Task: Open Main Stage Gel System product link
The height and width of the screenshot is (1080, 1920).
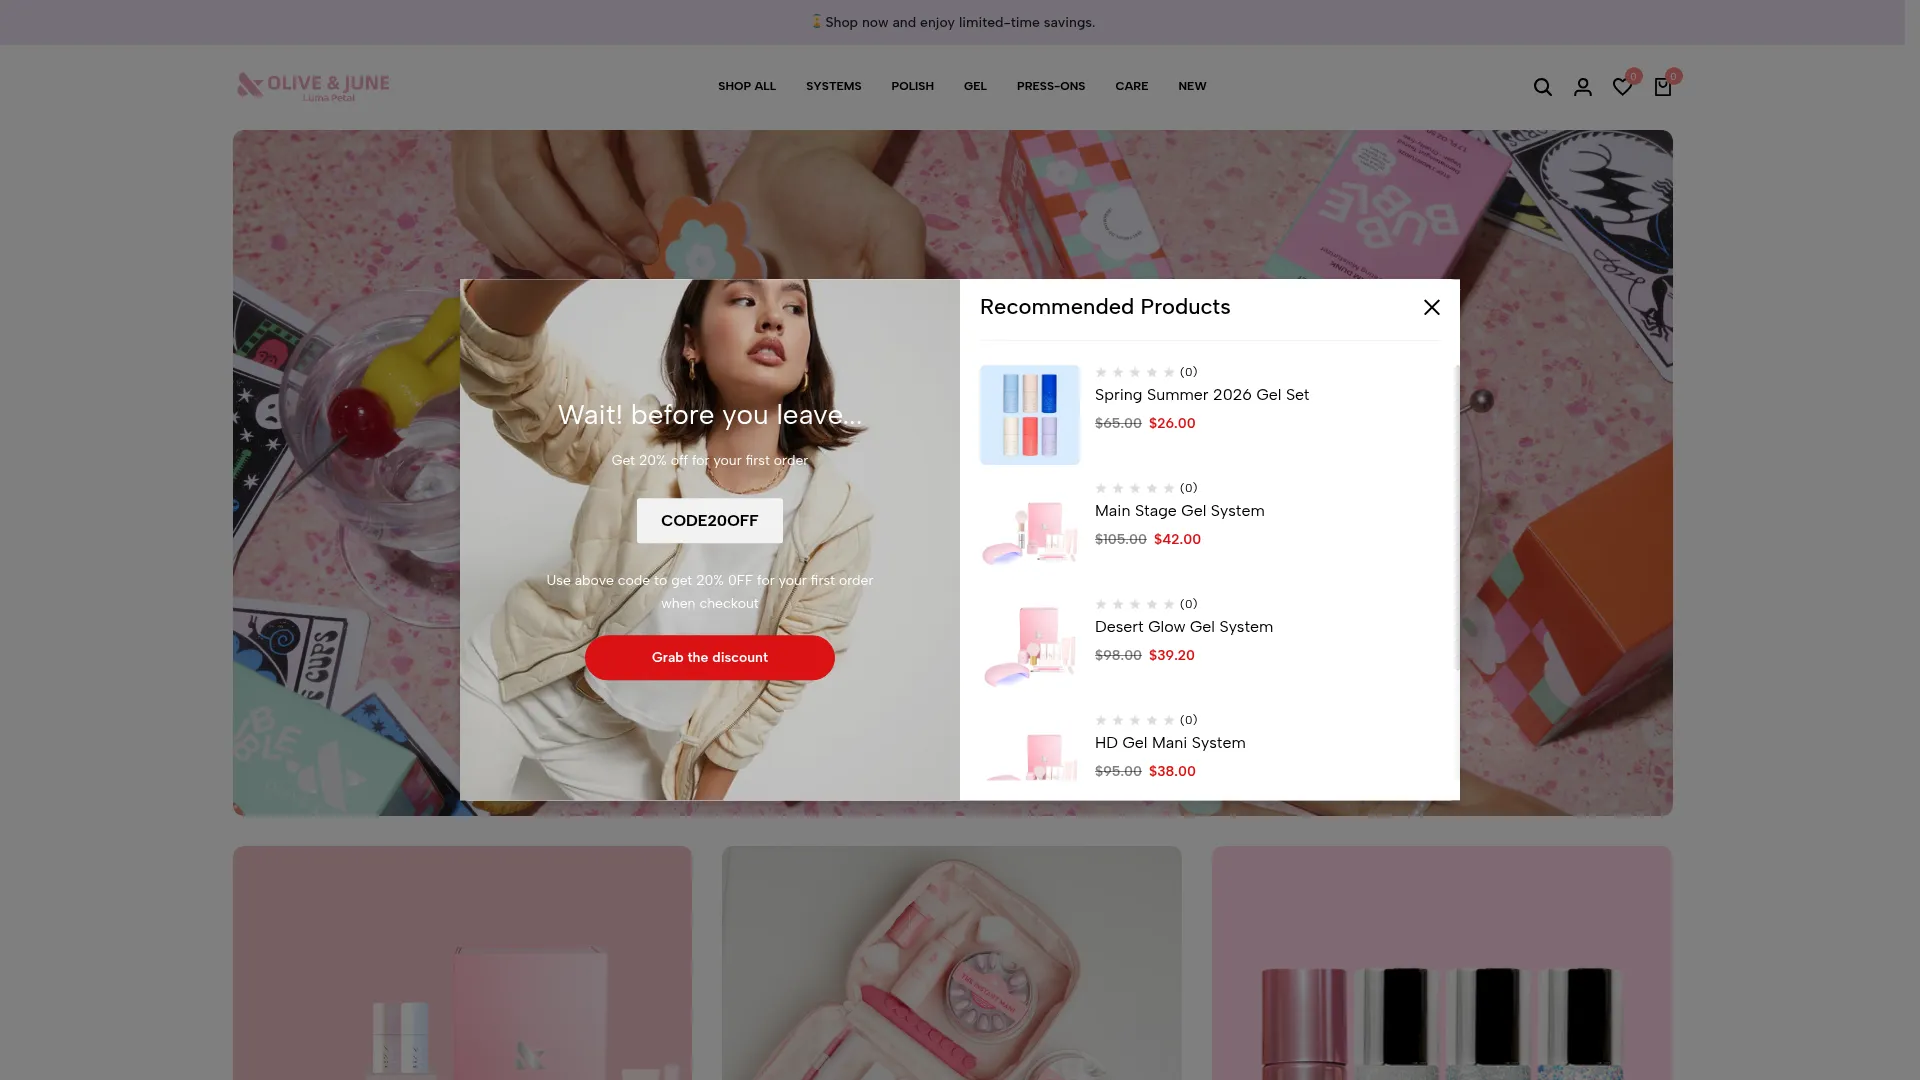Action: pos(1180,511)
